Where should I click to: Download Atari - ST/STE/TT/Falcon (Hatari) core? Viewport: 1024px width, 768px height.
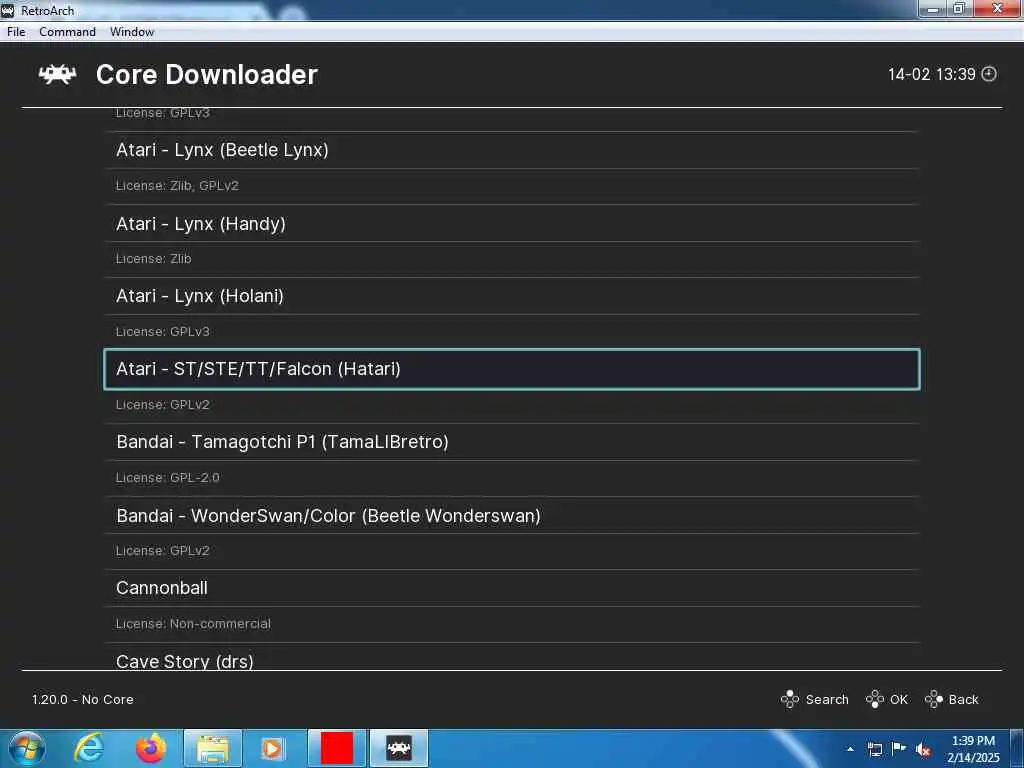pos(512,369)
